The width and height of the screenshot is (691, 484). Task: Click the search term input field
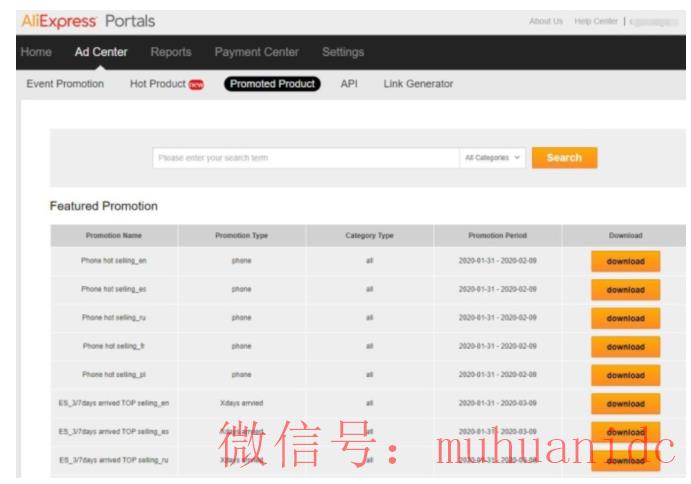[305, 158]
